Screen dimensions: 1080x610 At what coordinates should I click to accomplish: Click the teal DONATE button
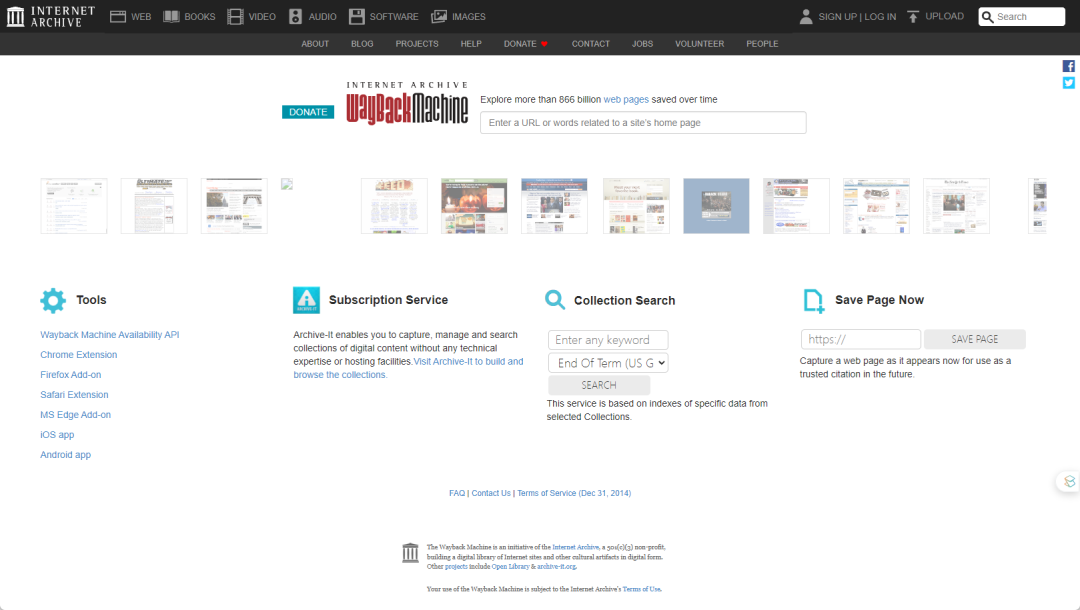[308, 112]
